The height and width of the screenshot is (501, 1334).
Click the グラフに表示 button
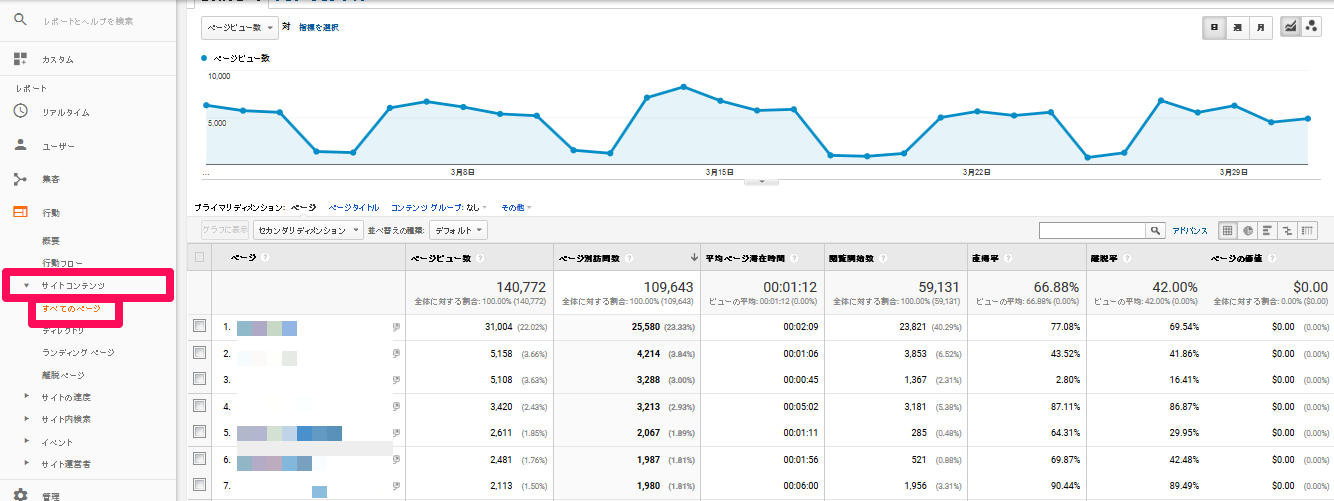pyautogui.click(x=225, y=230)
